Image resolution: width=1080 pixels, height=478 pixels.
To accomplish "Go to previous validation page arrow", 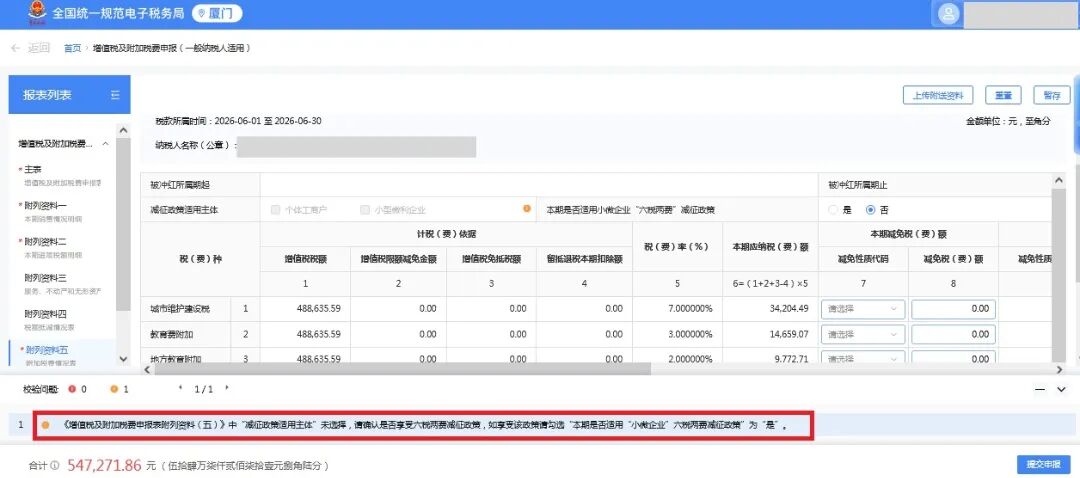I will click(x=180, y=388).
